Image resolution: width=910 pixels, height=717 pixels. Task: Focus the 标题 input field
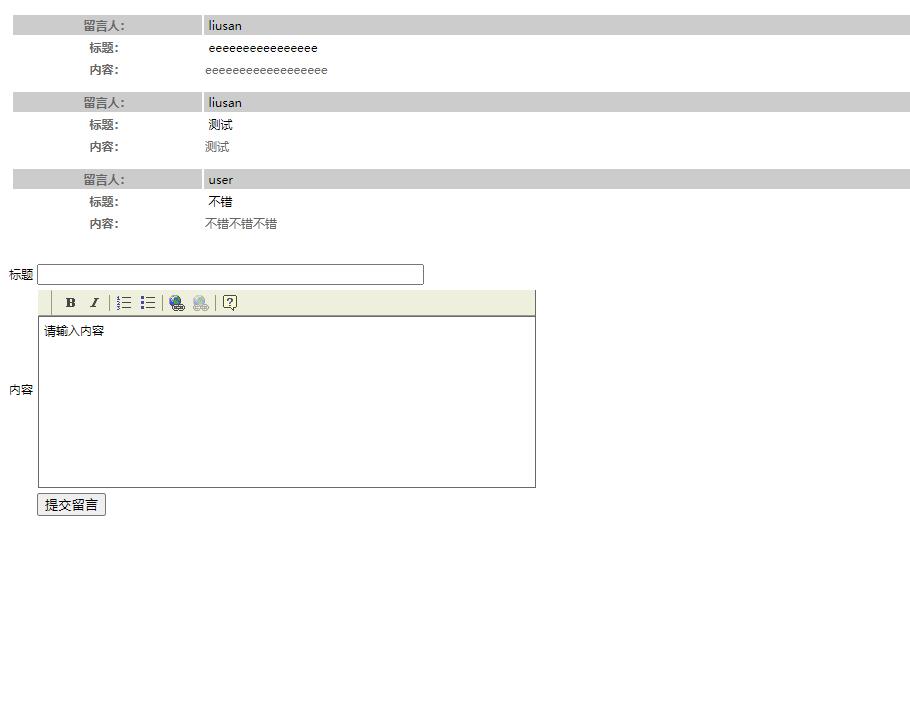[x=230, y=275]
